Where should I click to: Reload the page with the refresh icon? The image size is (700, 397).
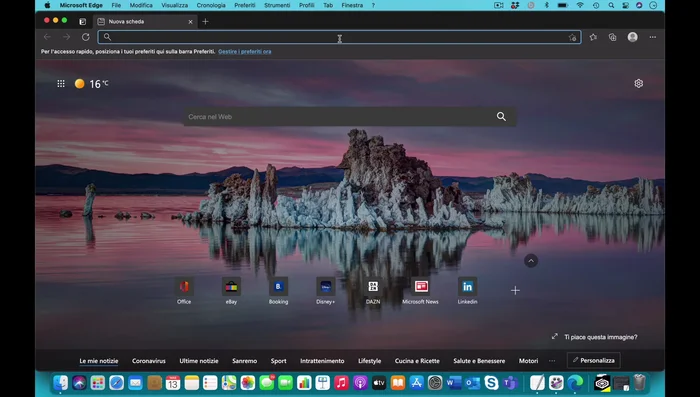(x=86, y=37)
